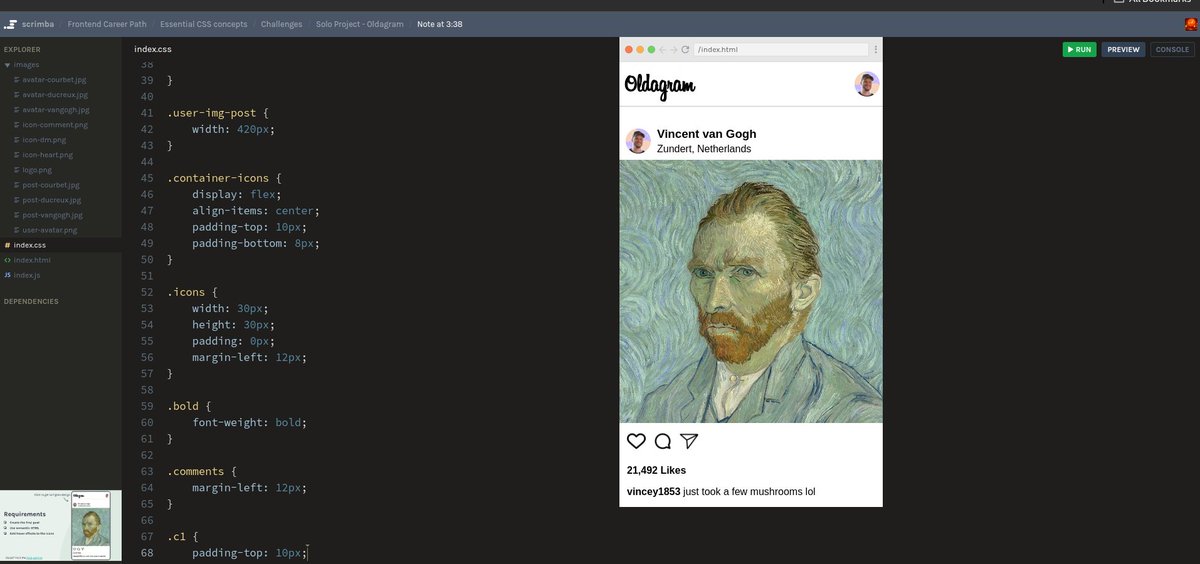
Task: Open the Frontend Career Path breadcrumb
Action: pyautogui.click(x=107, y=24)
